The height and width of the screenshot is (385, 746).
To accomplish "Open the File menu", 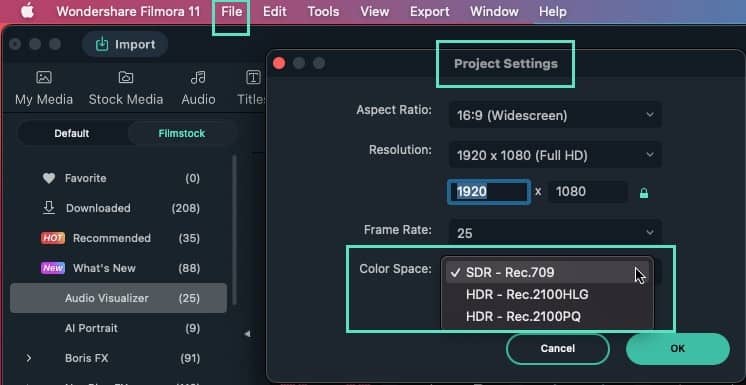I will pyautogui.click(x=232, y=11).
